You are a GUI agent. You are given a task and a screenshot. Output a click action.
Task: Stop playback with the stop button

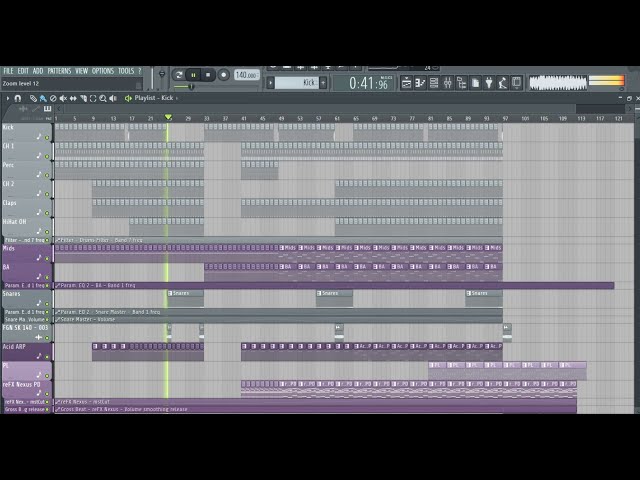[208, 75]
